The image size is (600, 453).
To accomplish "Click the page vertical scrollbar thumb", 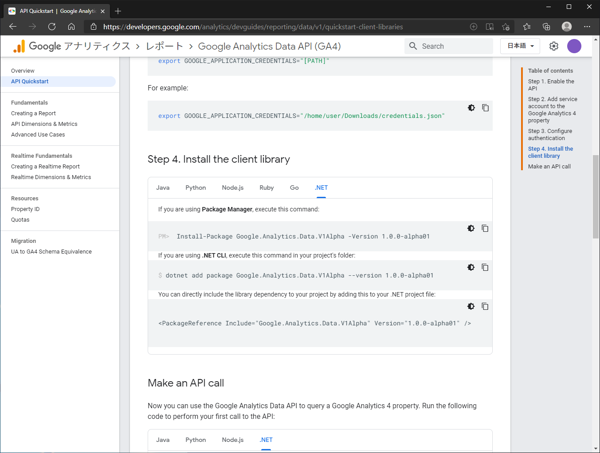I will 596,197.
